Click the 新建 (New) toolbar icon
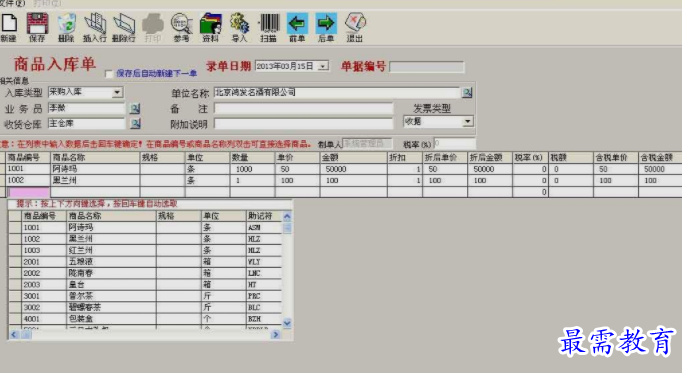This screenshot has height=373, width=682. (9, 27)
